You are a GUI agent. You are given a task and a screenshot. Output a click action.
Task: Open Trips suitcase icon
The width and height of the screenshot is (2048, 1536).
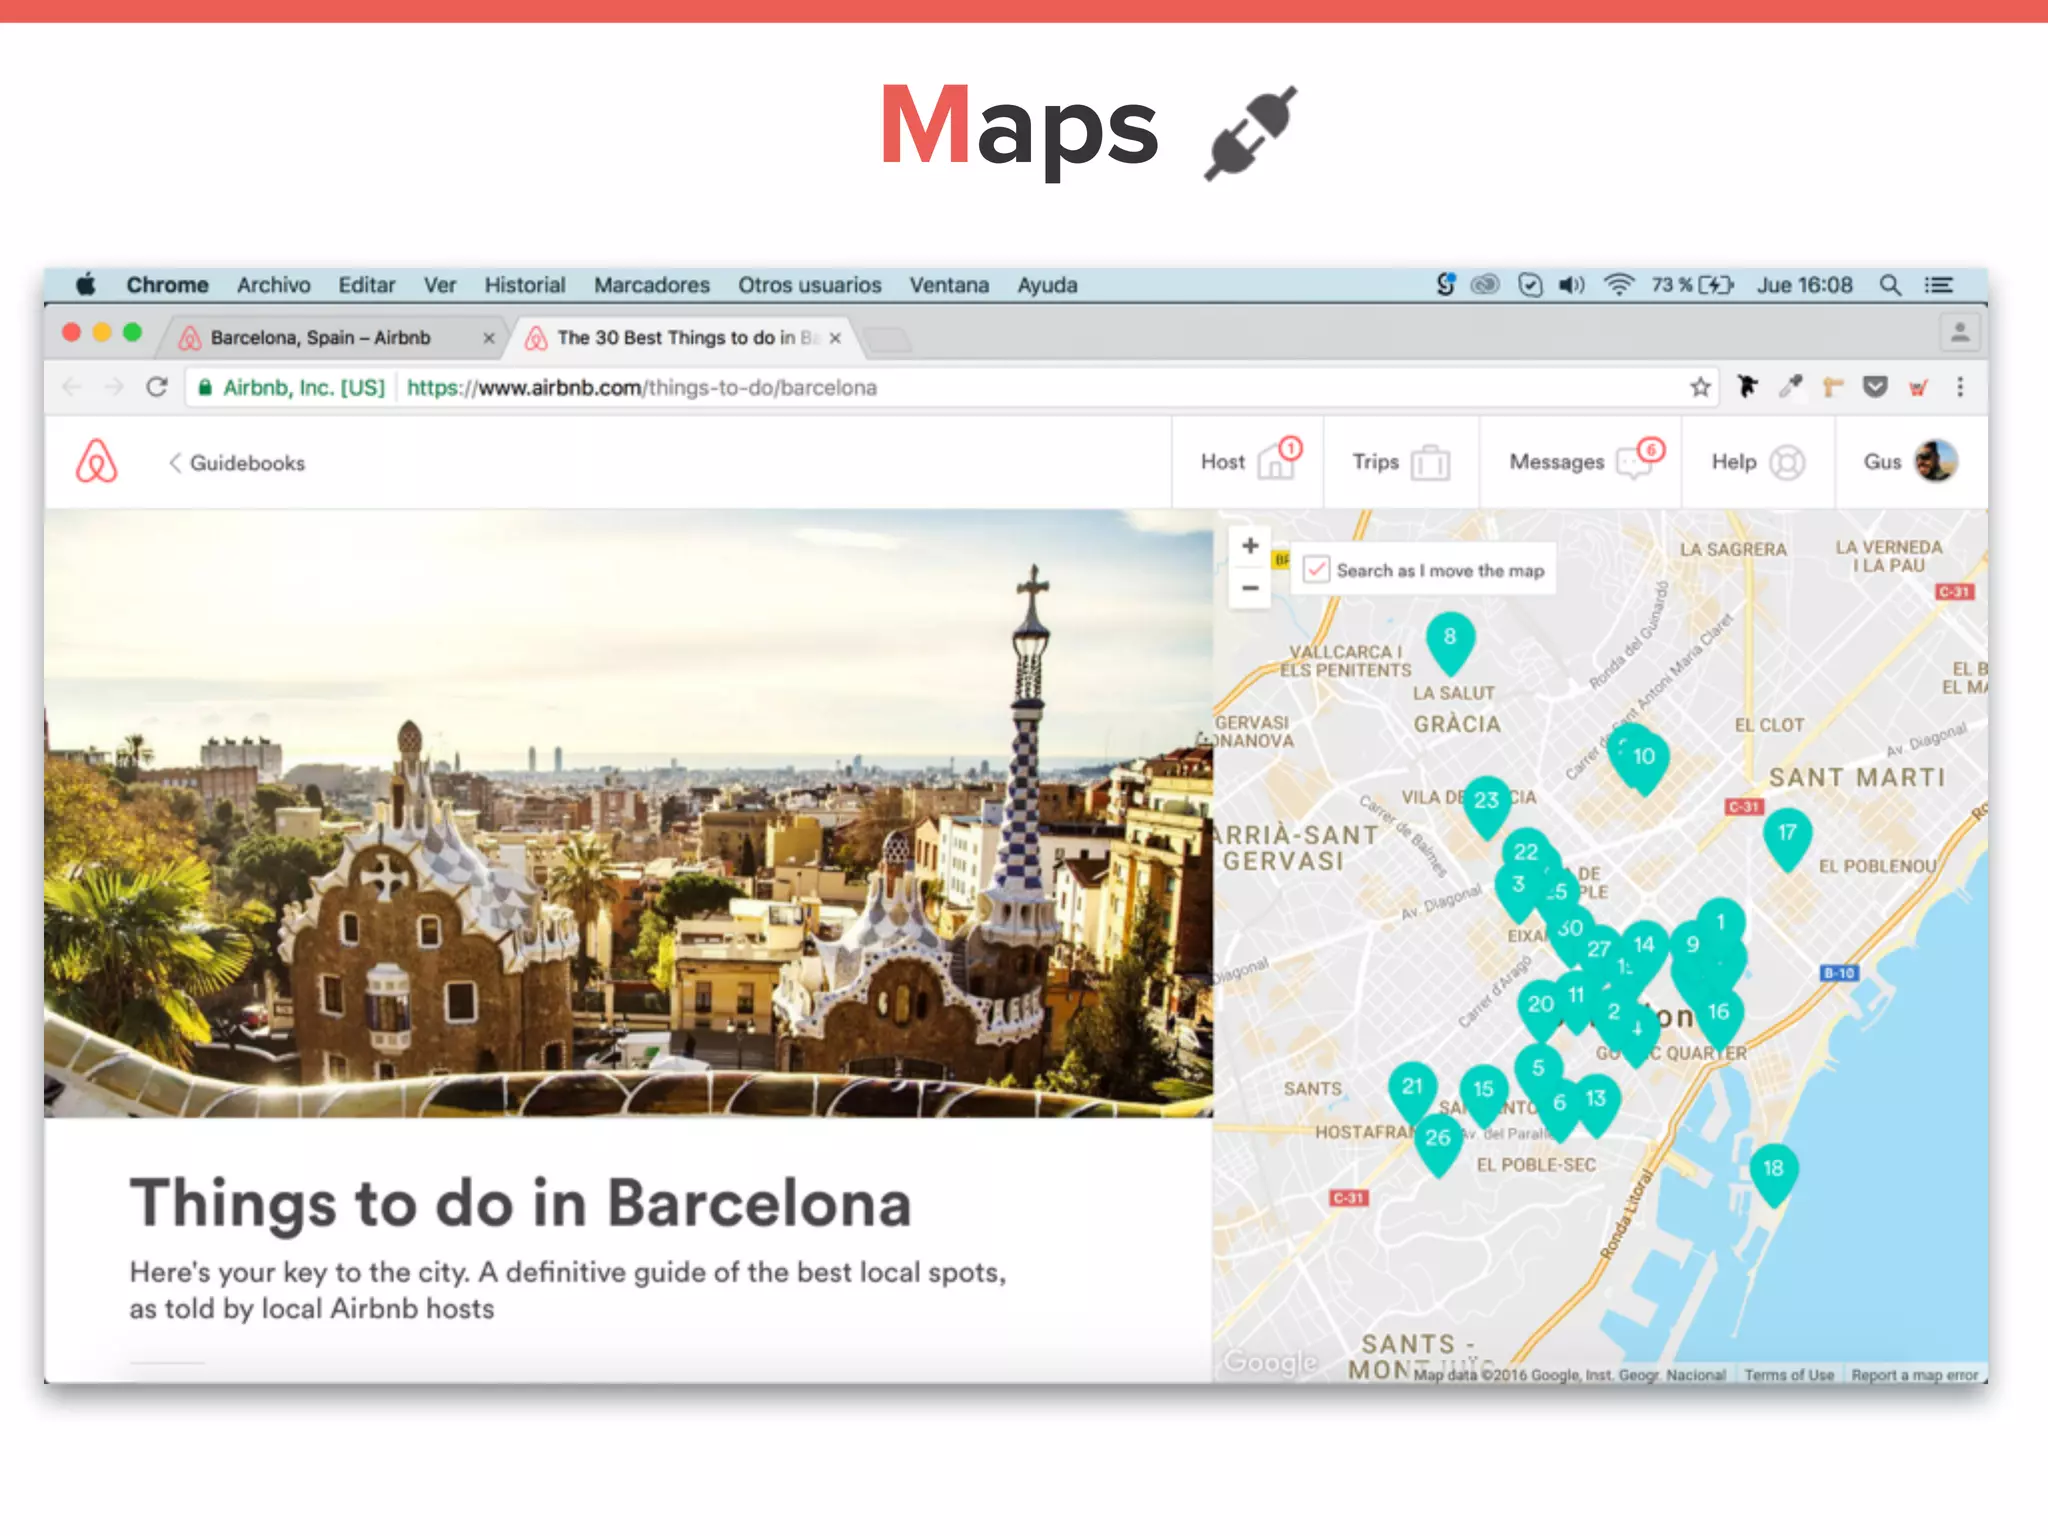(1430, 463)
